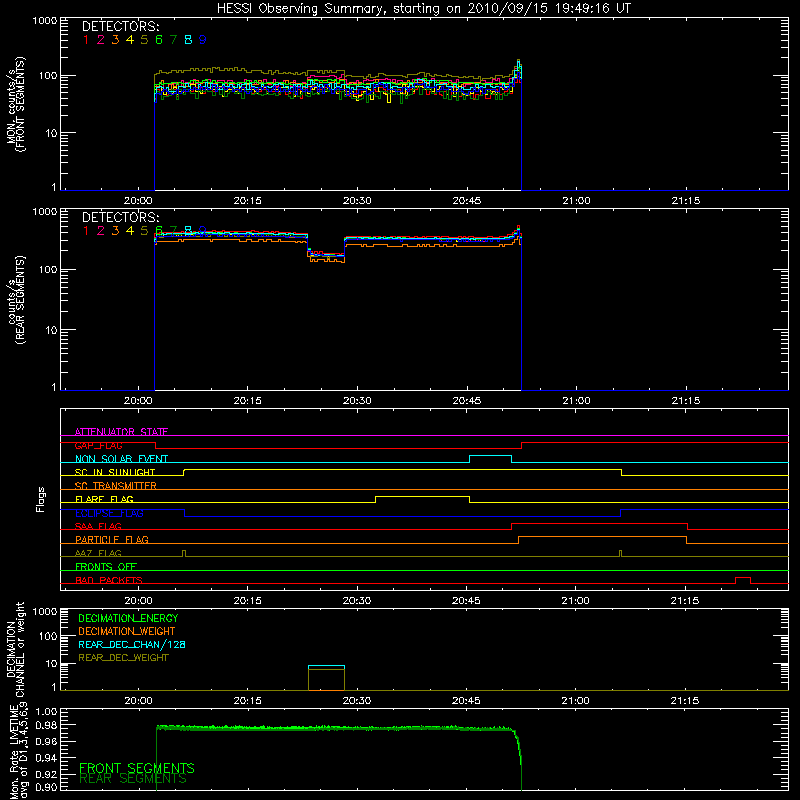Click REAR SEGMENTS legend in livetime plot
The image size is (800, 800).
coord(133,779)
